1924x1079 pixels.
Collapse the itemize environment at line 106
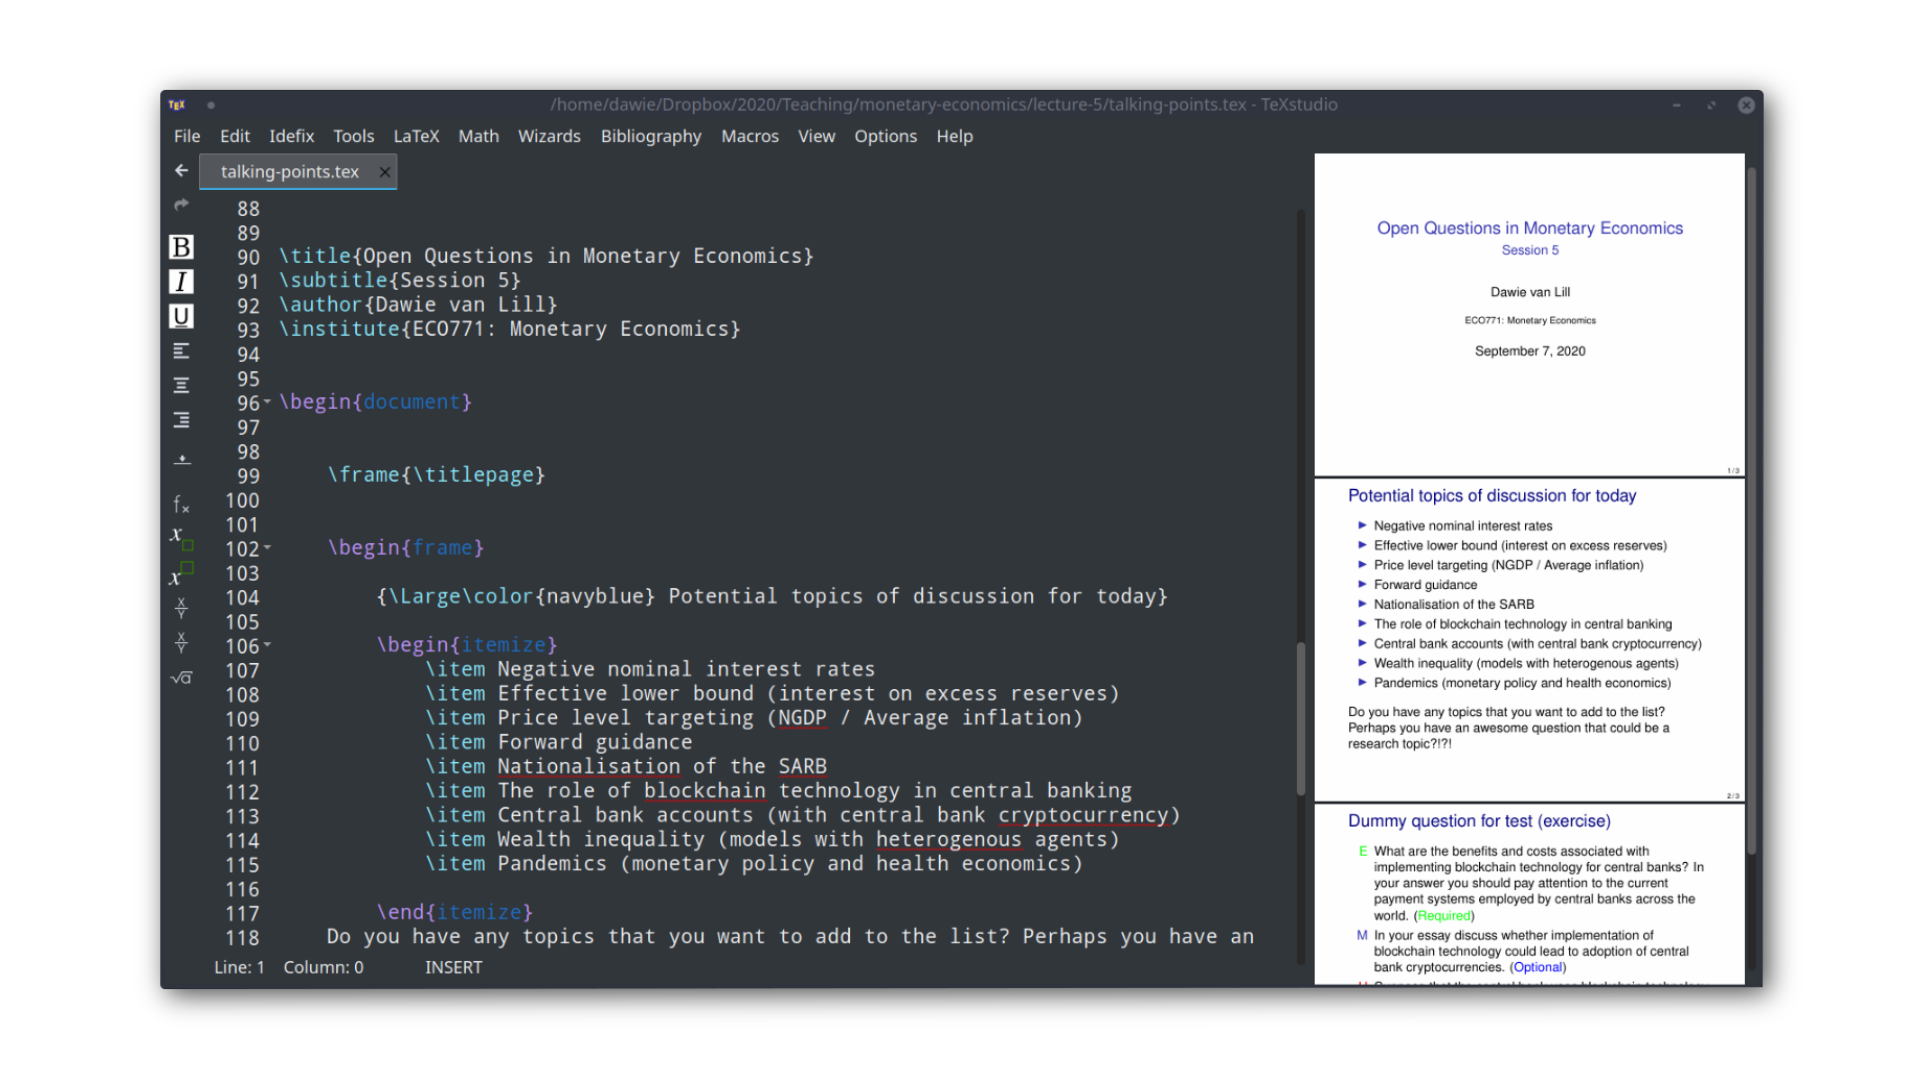(268, 646)
